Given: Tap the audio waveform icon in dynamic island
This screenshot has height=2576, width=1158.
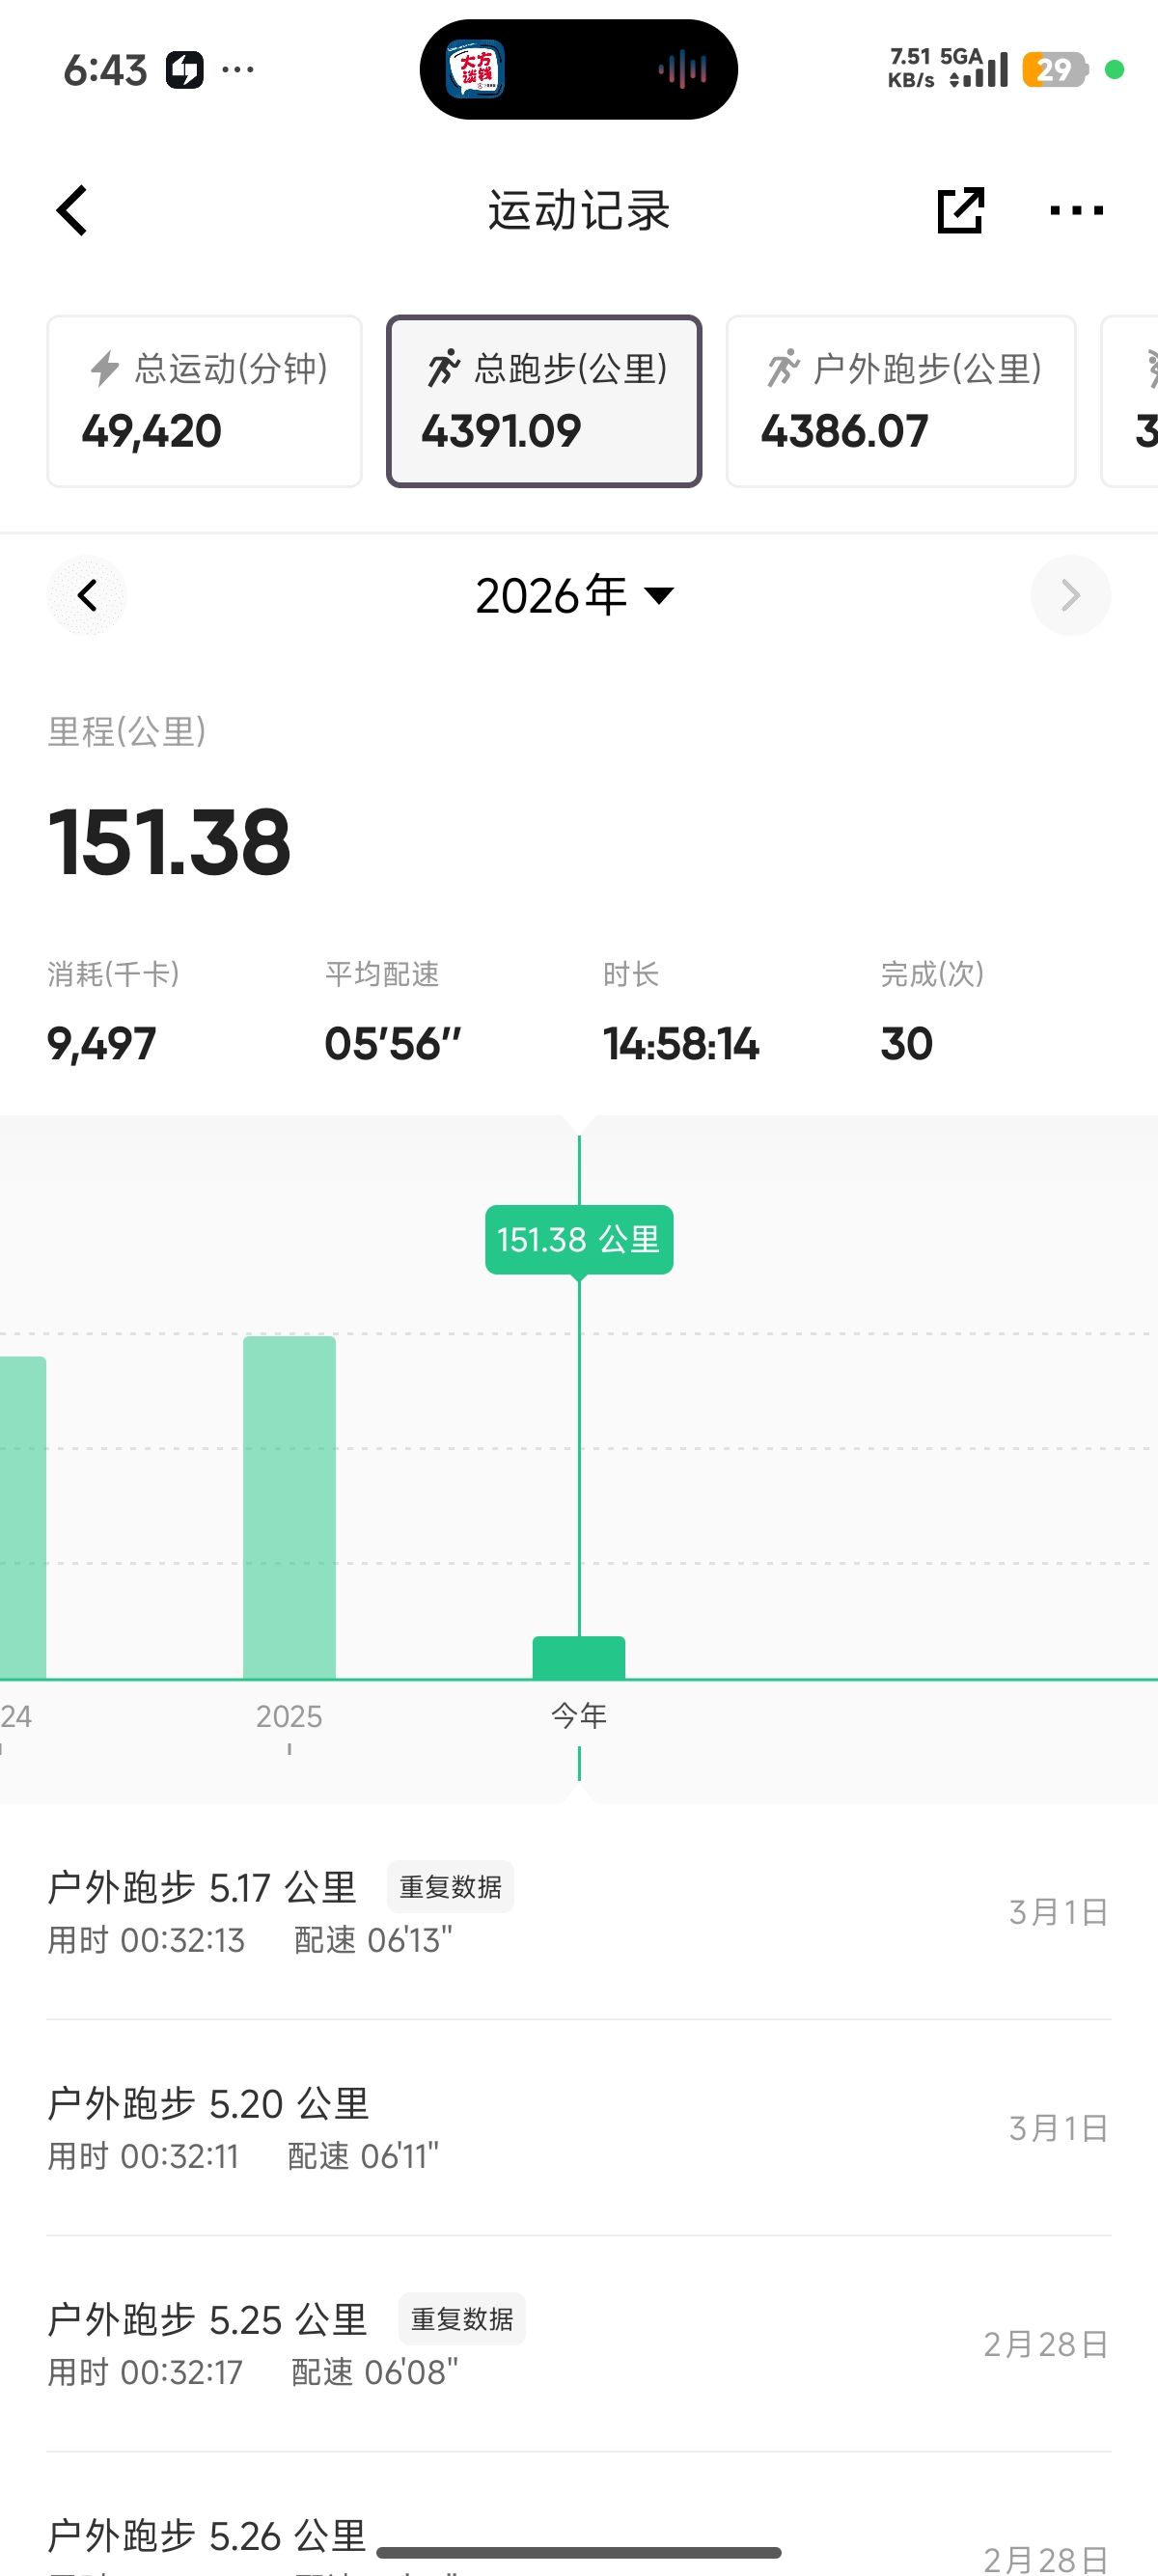Looking at the screenshot, I should tap(683, 69).
